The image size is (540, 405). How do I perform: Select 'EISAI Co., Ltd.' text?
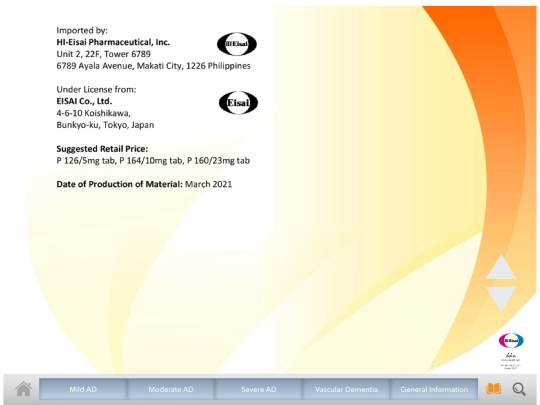84,101
